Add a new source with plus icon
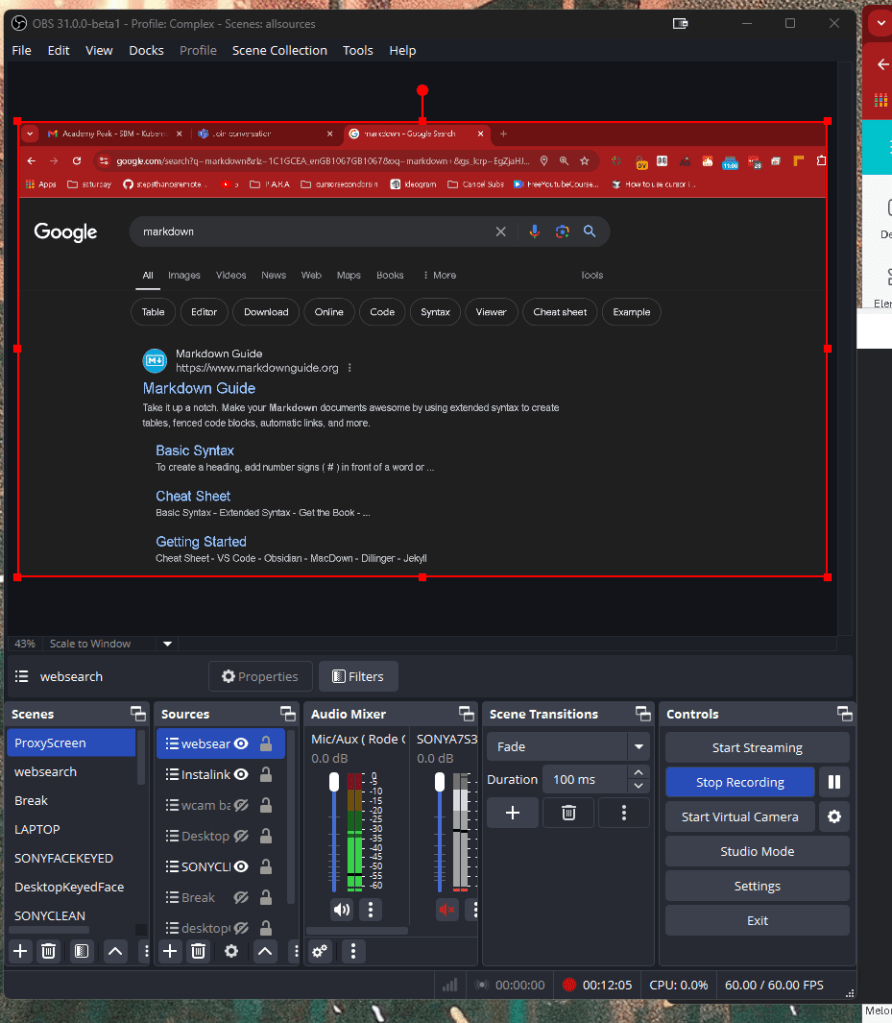 tap(170, 951)
